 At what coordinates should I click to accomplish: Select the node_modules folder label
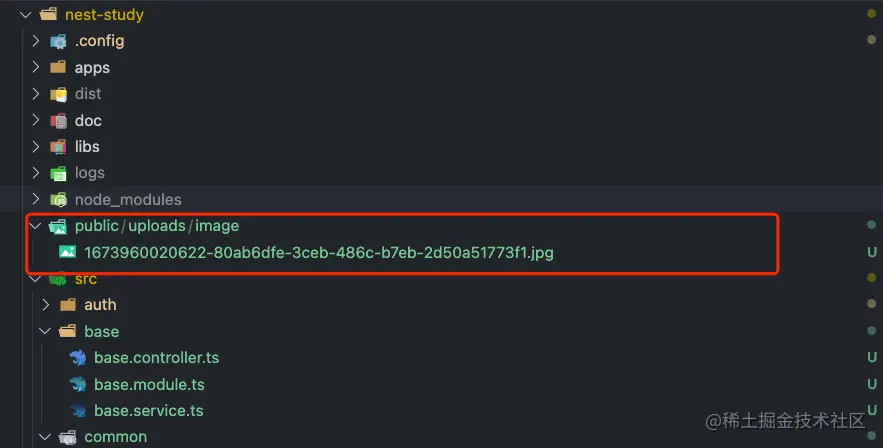[x=128, y=199]
